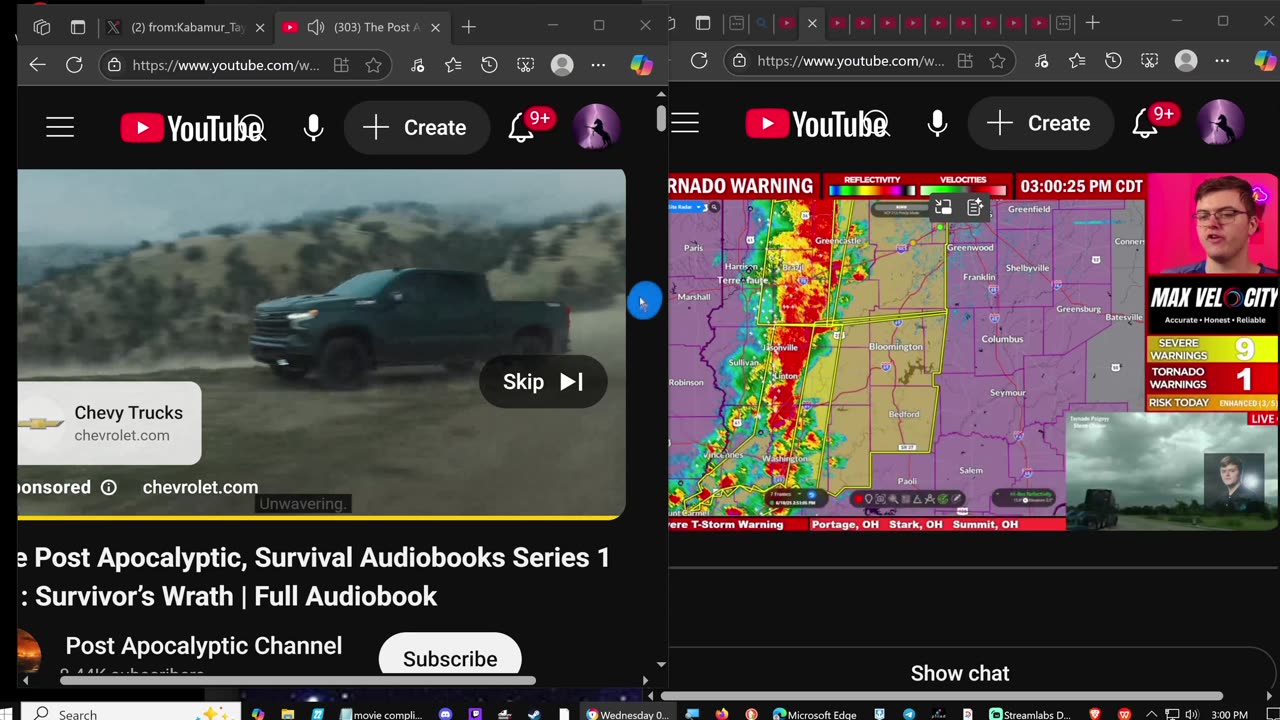Open Streamlabs Desktop from the taskbar
Image resolution: width=1280 pixels, height=720 pixels.
pyautogui.click(x=1030, y=714)
